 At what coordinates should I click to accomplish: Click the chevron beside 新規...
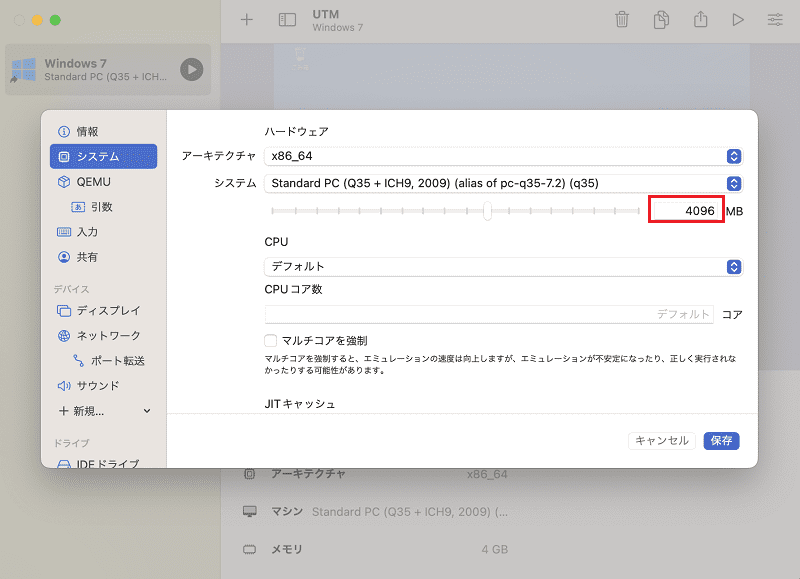pos(147,411)
